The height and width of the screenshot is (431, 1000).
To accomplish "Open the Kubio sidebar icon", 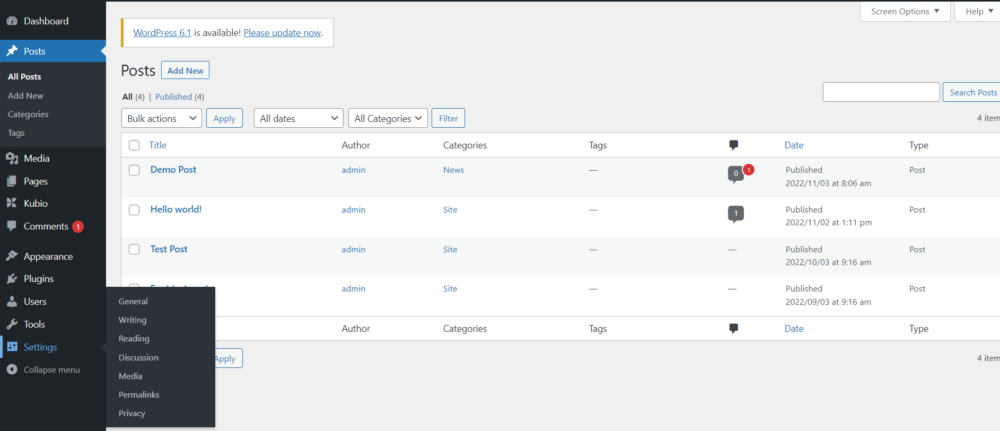I will (x=11, y=204).
